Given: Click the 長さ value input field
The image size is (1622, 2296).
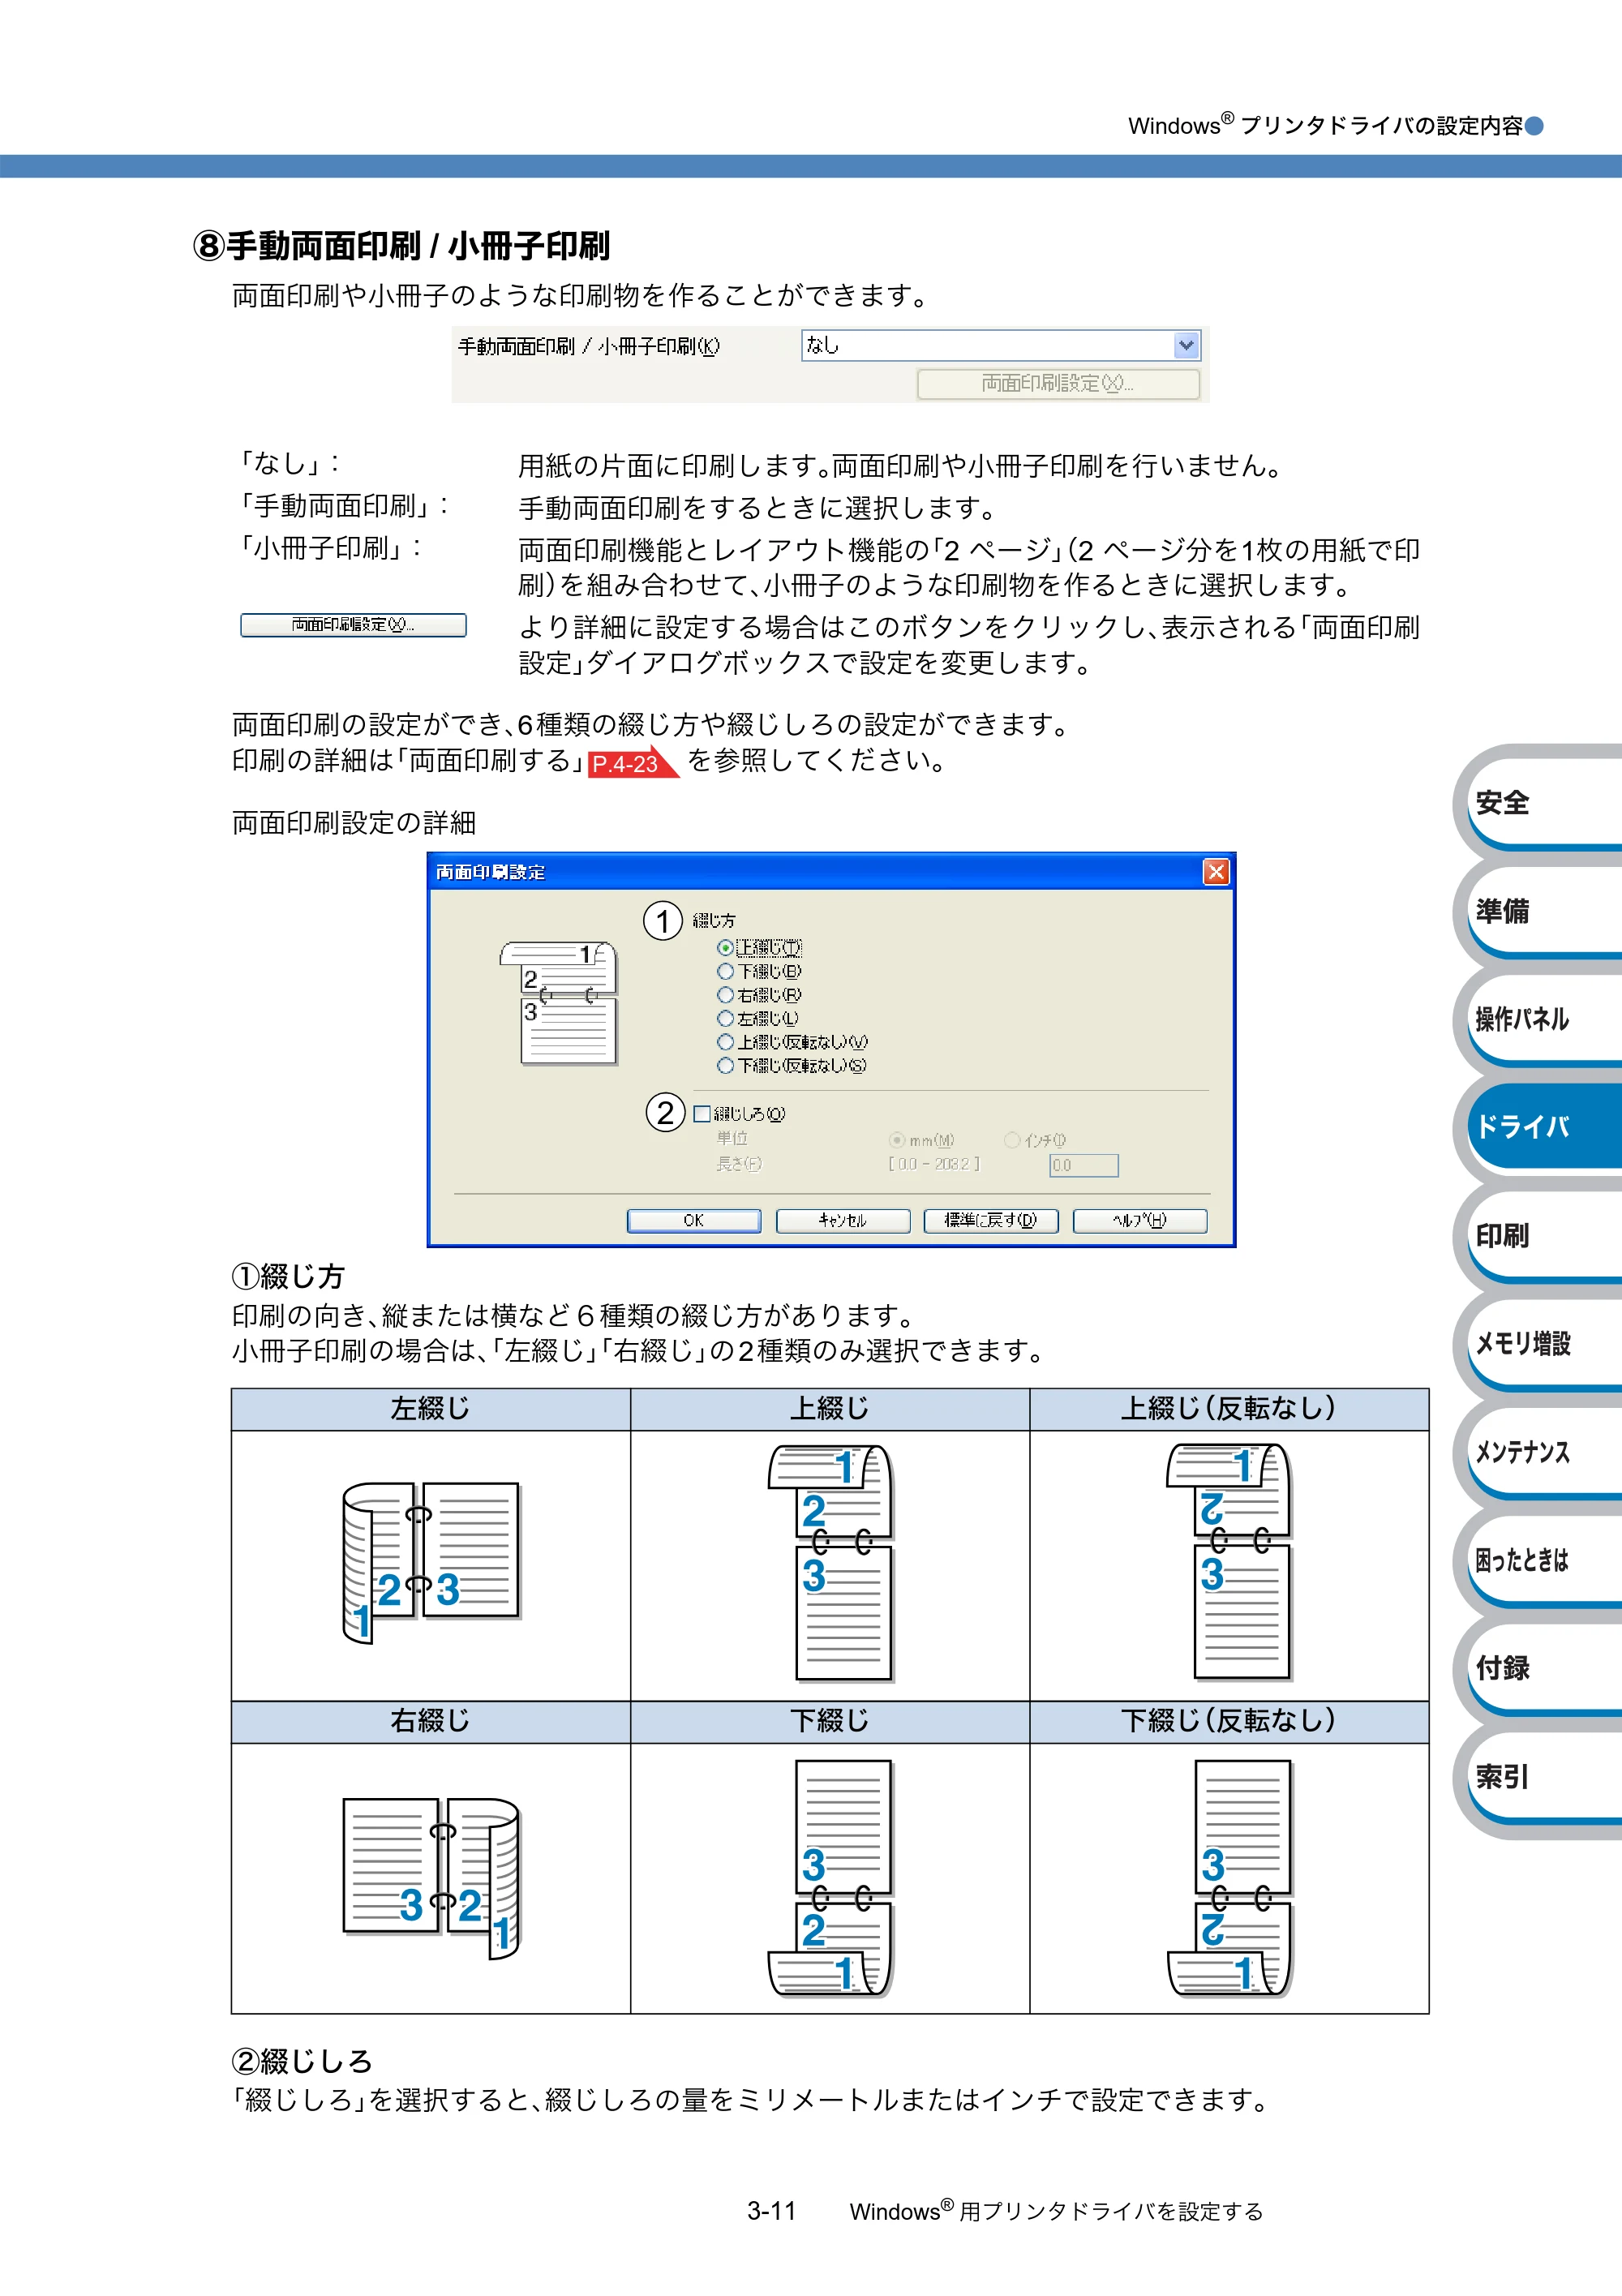Looking at the screenshot, I should [x=1084, y=1165].
